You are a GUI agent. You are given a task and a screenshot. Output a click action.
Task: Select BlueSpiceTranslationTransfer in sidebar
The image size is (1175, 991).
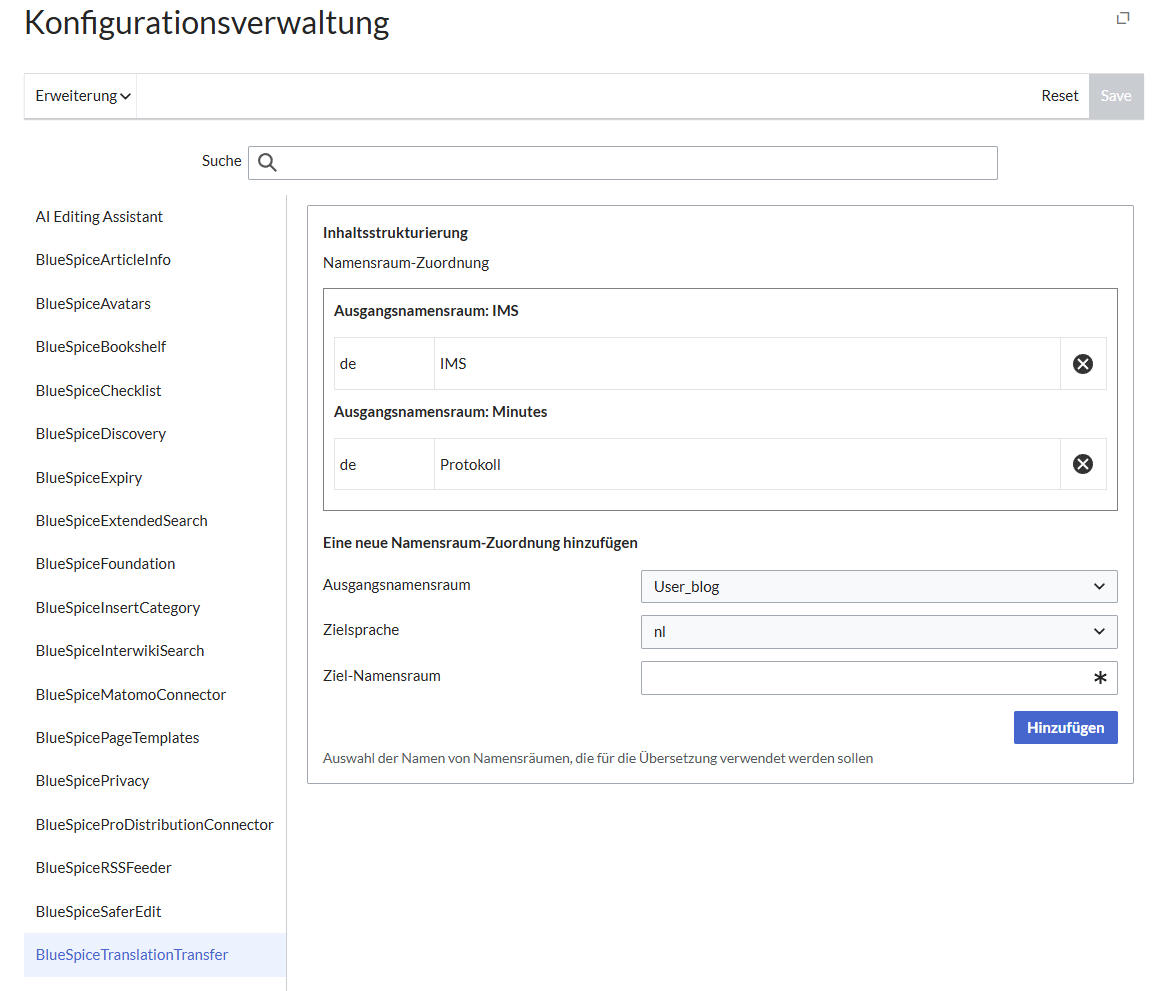point(132,955)
